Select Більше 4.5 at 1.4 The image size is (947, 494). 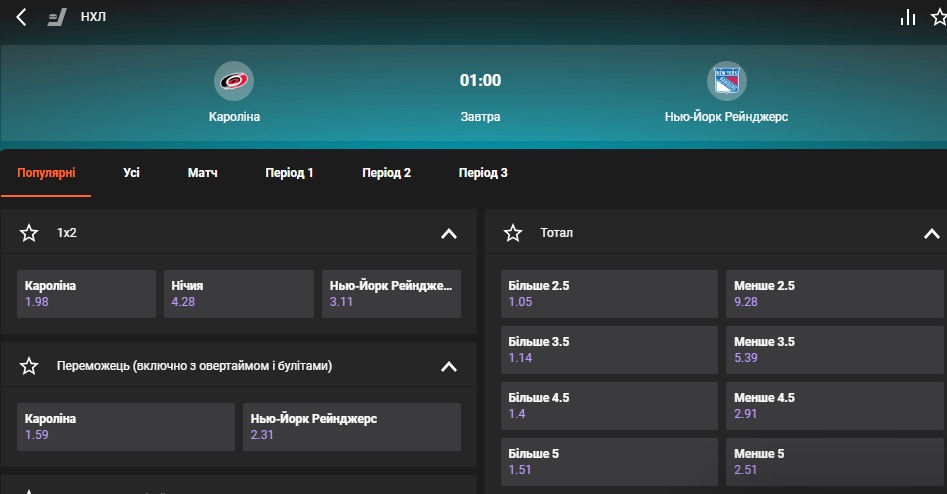click(x=609, y=406)
